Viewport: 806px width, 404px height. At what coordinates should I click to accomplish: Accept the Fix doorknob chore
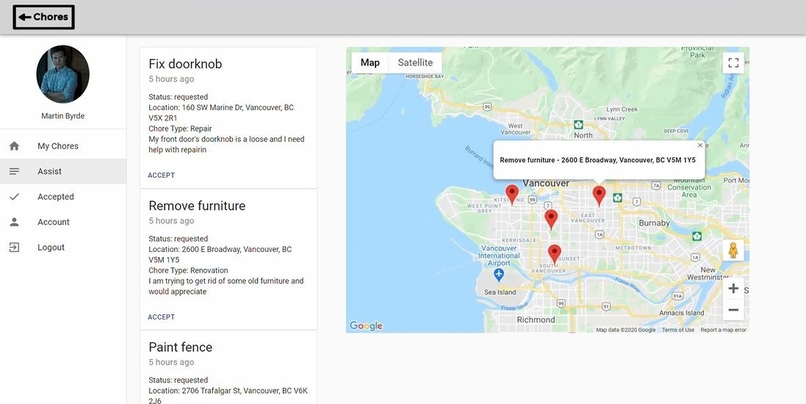(161, 175)
